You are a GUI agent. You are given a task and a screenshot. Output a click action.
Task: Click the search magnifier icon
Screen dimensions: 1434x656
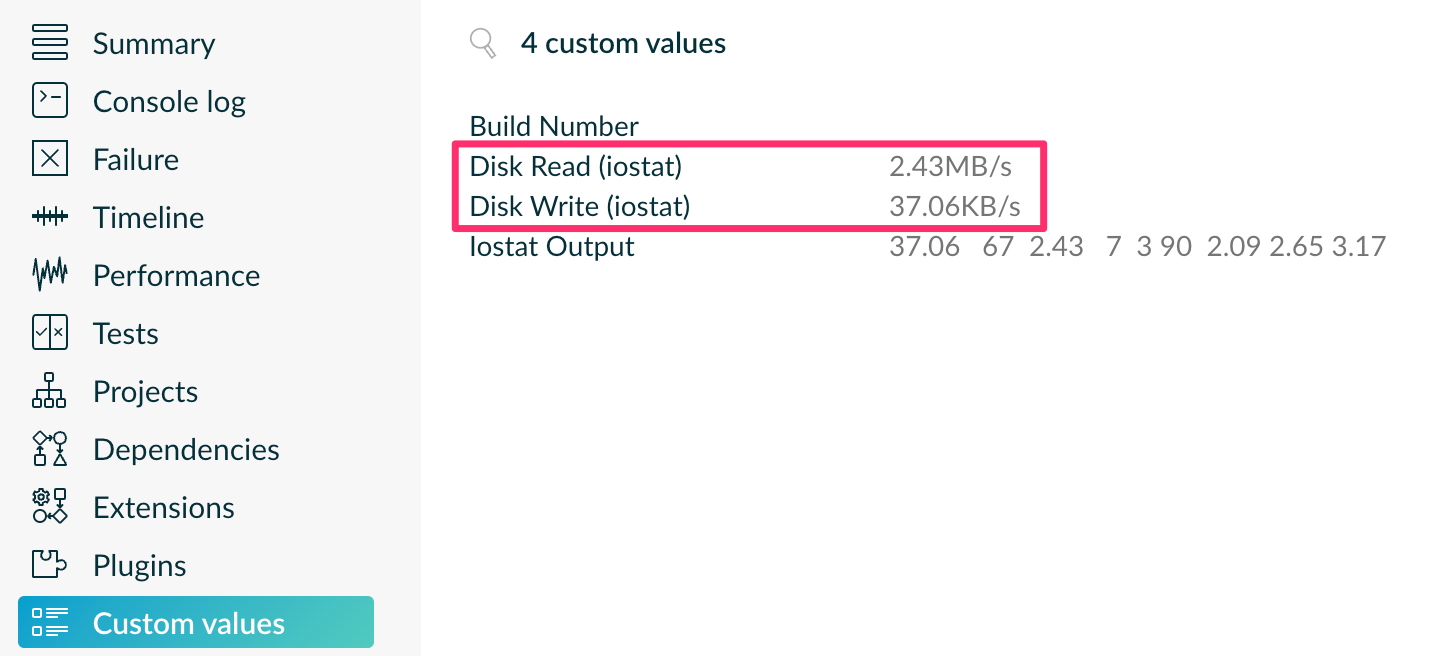pos(483,44)
